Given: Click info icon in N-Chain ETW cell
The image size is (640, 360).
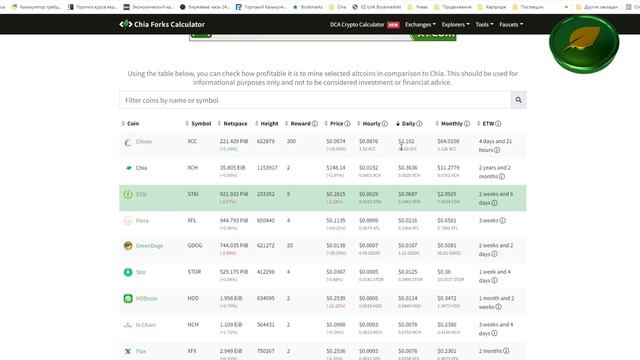Looking at the screenshot, I should click(494, 333).
